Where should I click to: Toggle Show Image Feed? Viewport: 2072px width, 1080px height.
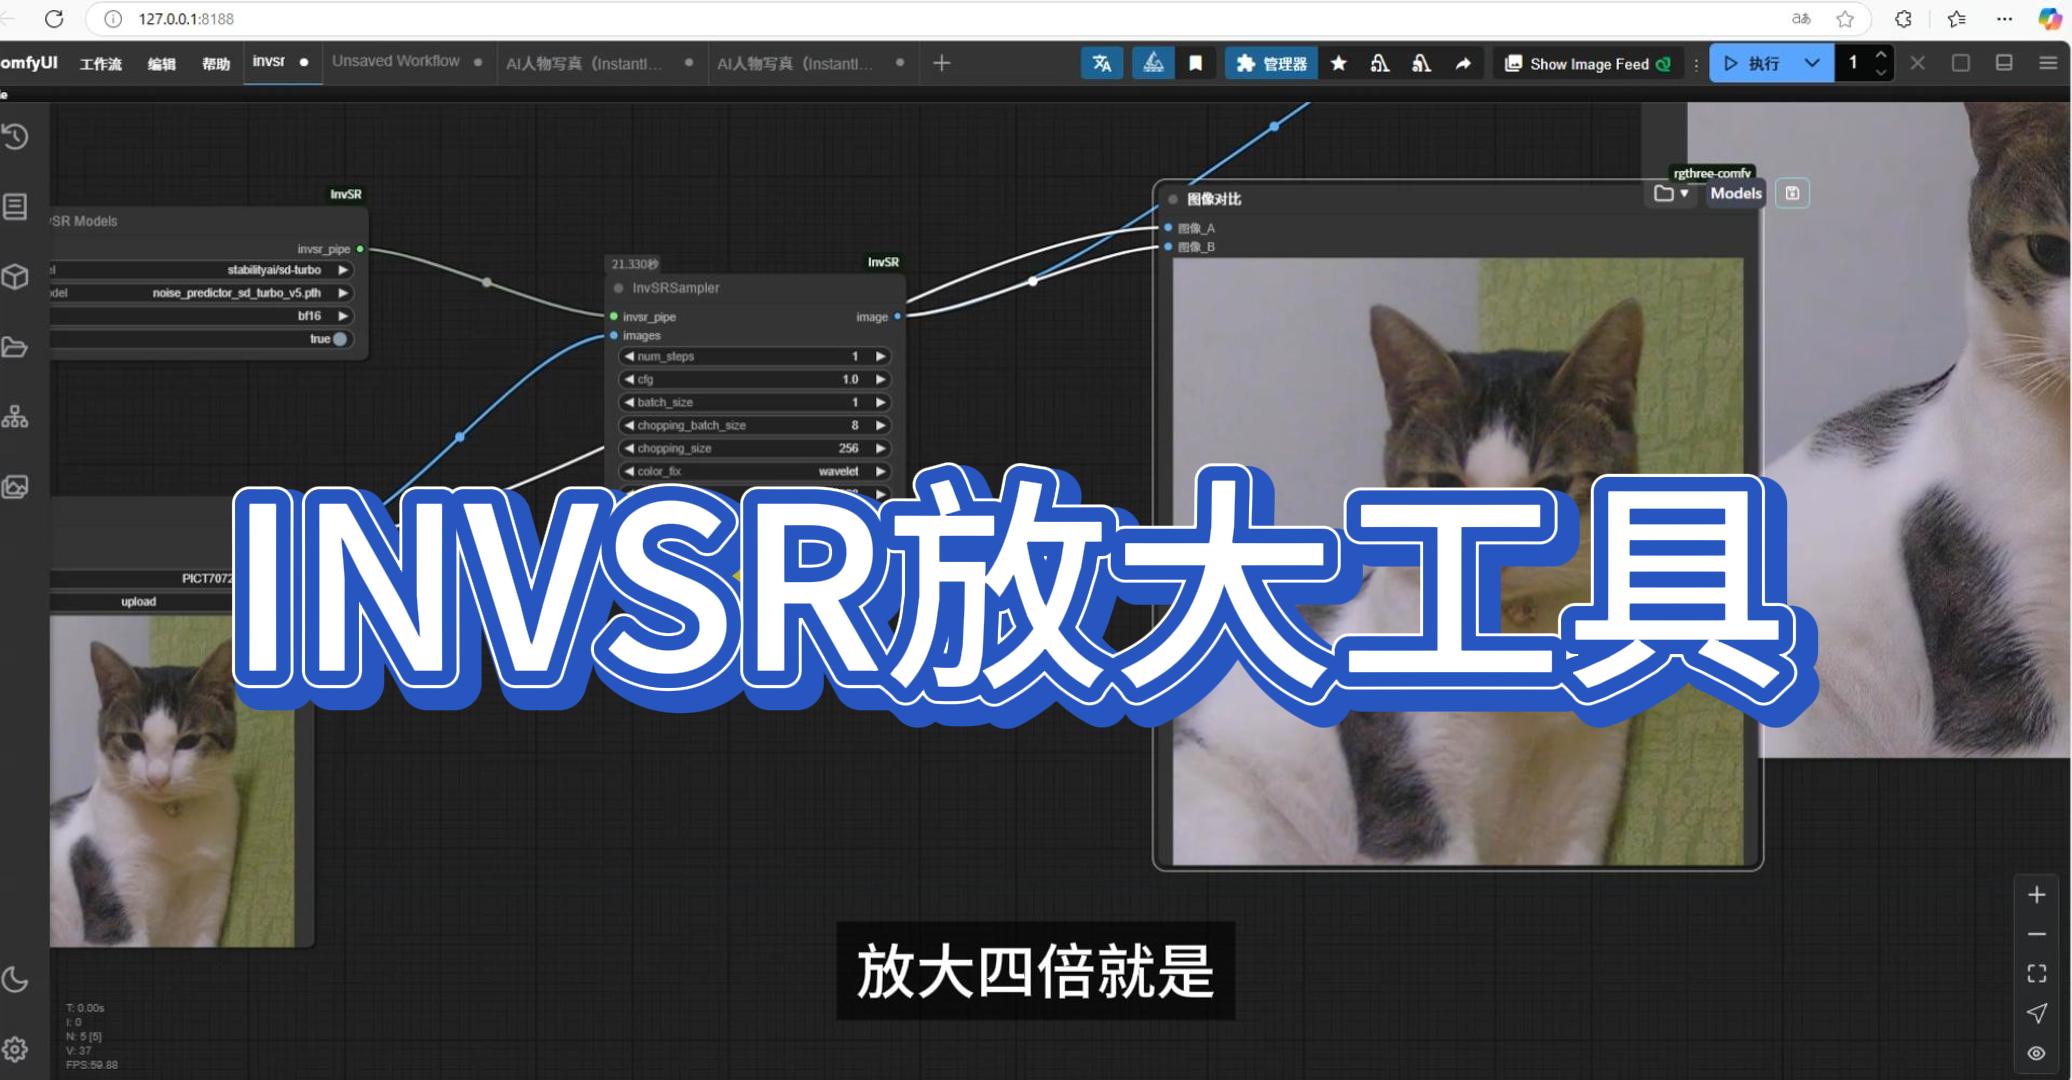[x=1588, y=63]
